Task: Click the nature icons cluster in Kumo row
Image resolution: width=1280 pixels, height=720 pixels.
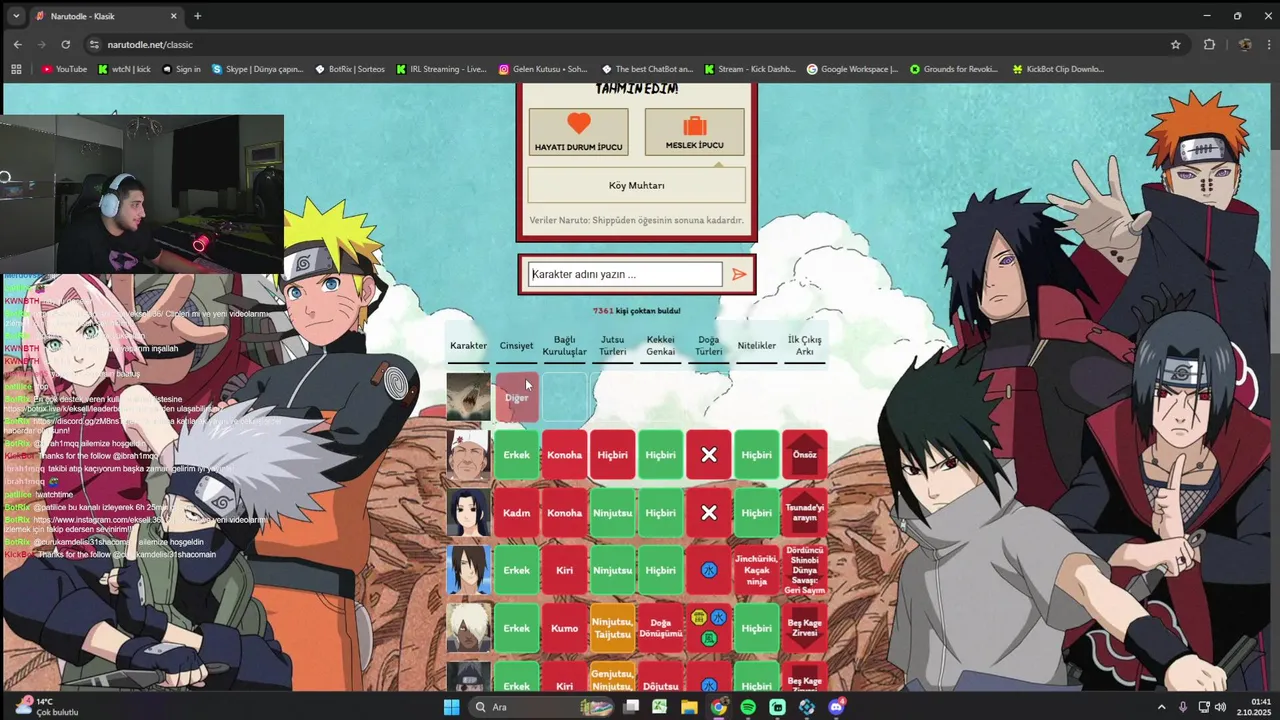Action: 708,628
